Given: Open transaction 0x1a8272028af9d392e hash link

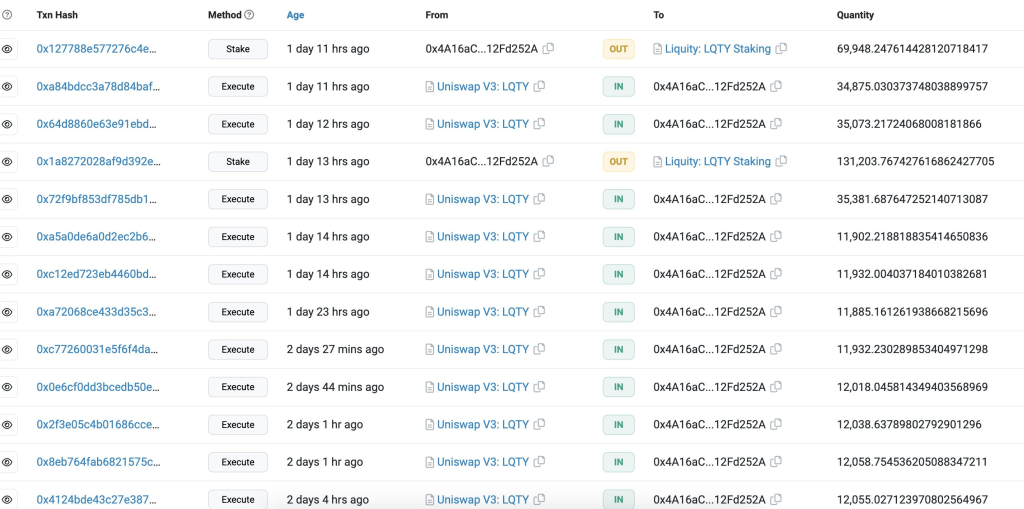Looking at the screenshot, I should (x=98, y=161).
